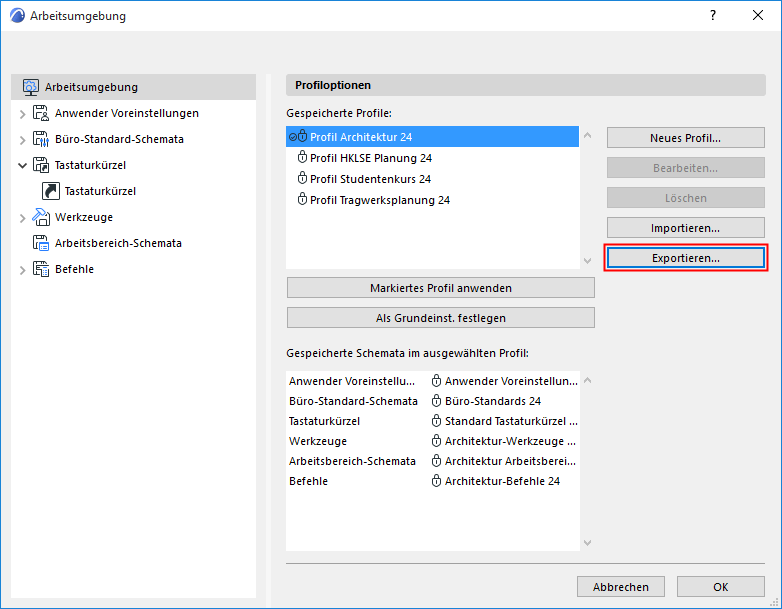The image size is (782, 609).
Task: Click the Anwender Voreinstellungen icon
Action: pyautogui.click(x=41, y=113)
